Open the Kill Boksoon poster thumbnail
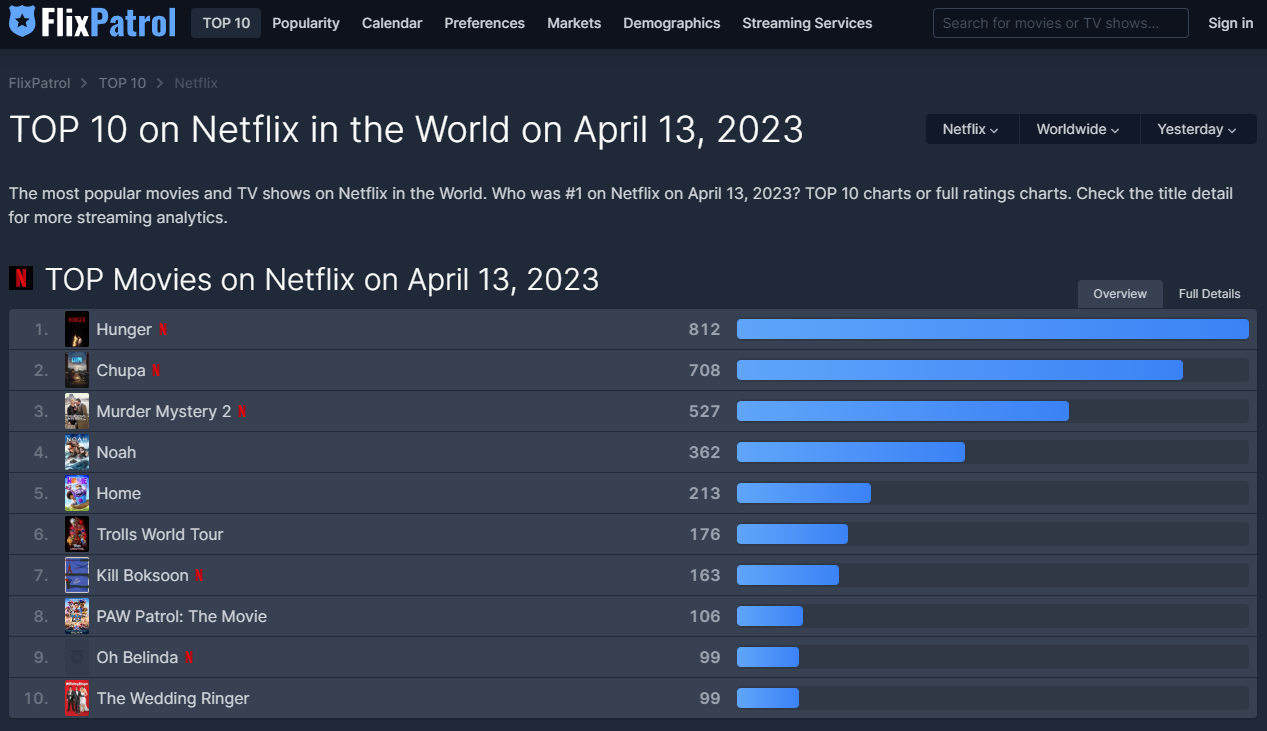1267x731 pixels. (77, 575)
